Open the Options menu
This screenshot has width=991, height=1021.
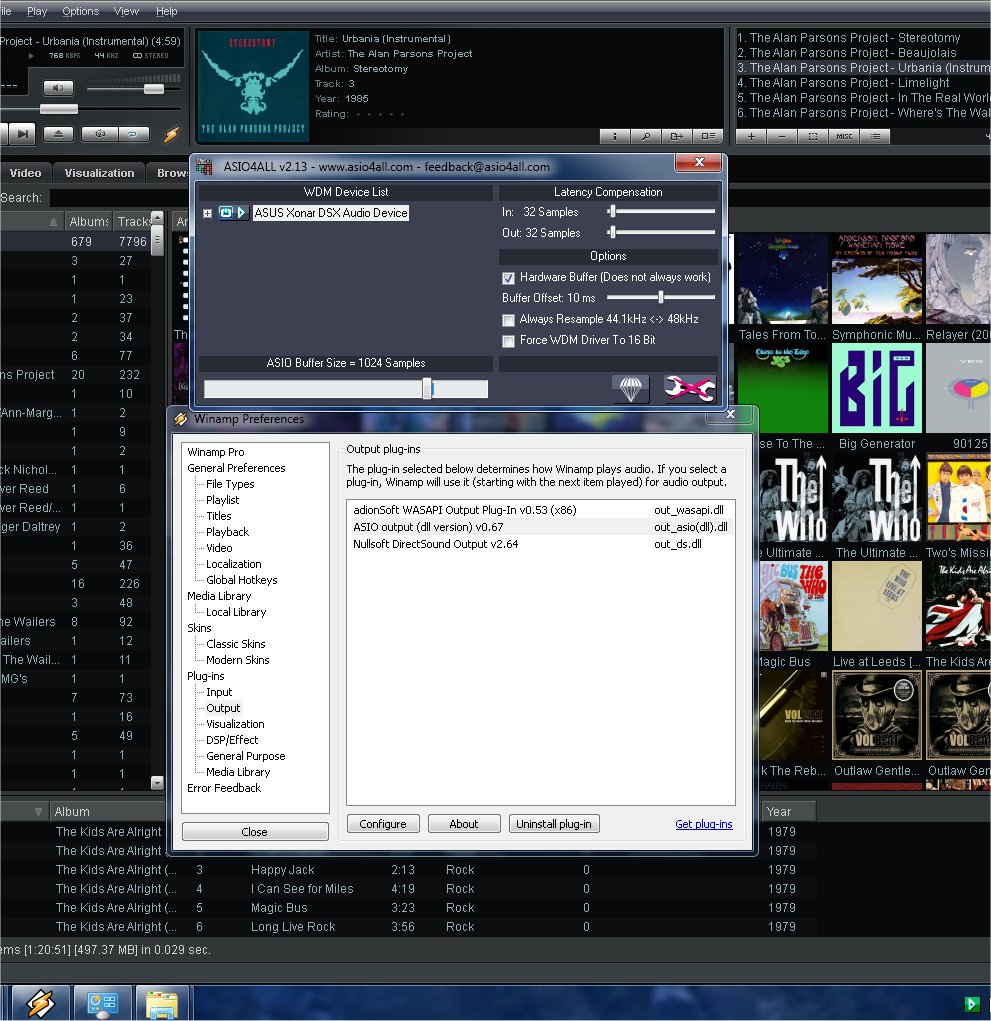tap(81, 11)
